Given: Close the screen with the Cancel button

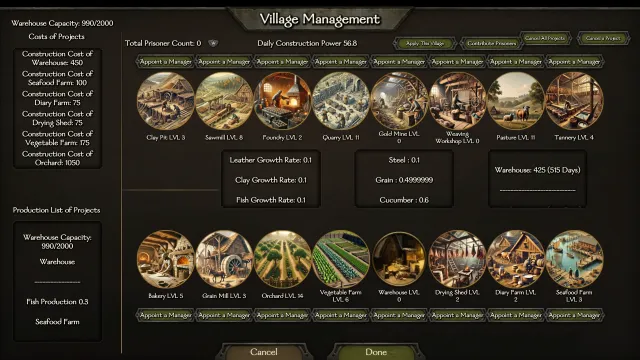Looking at the screenshot, I should [x=264, y=352].
